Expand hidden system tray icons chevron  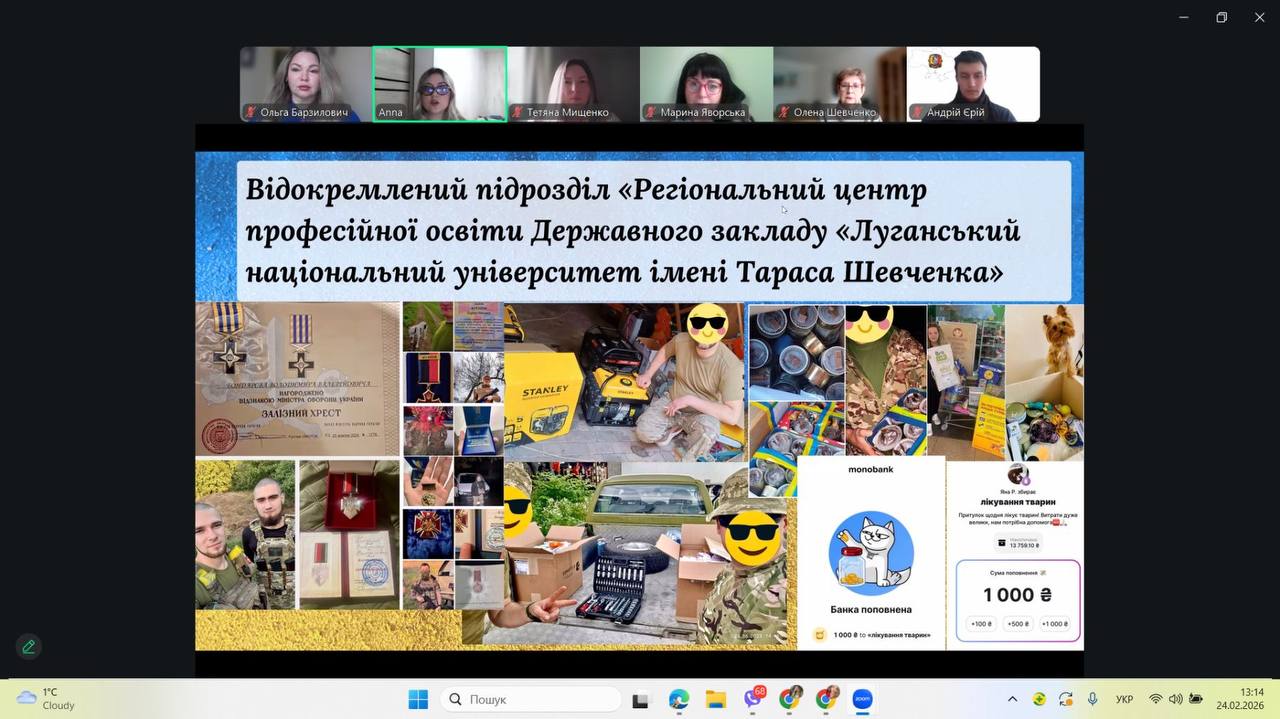(1012, 699)
